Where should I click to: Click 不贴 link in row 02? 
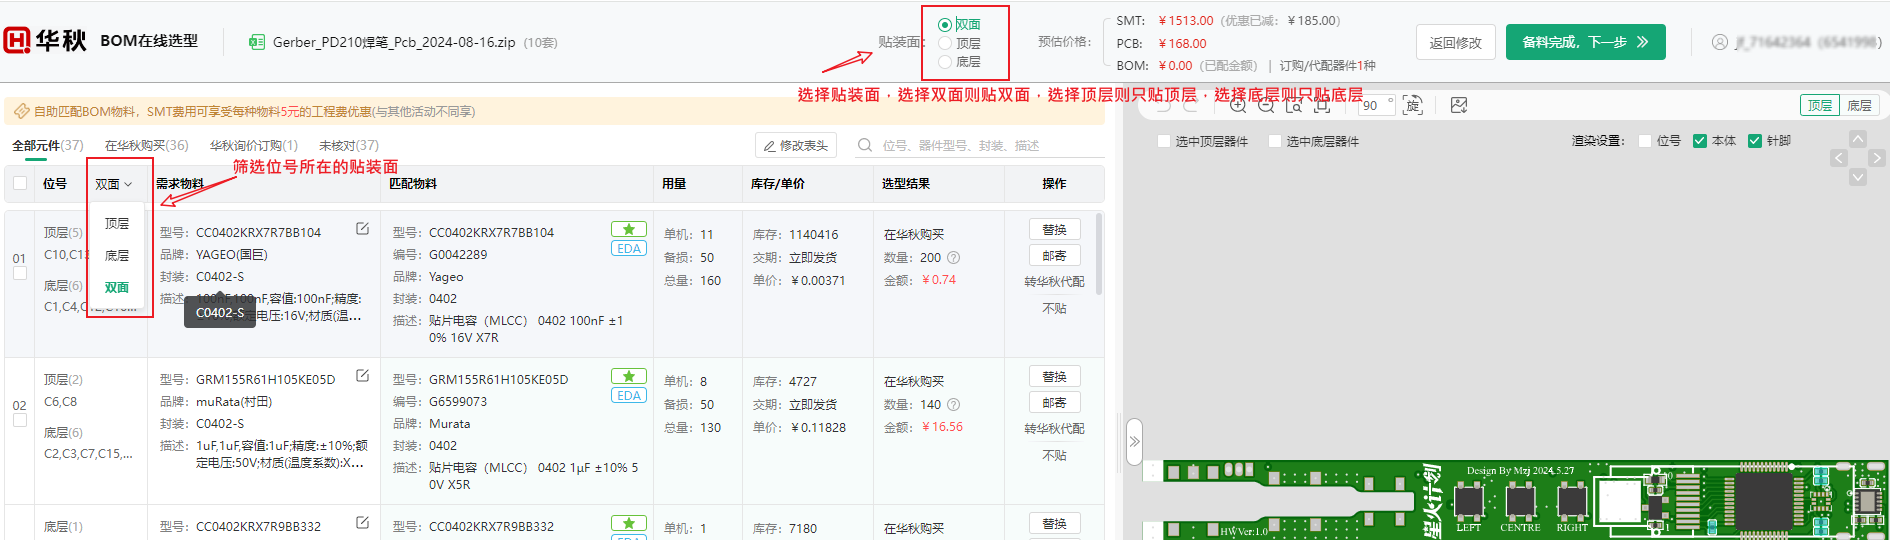[1055, 456]
